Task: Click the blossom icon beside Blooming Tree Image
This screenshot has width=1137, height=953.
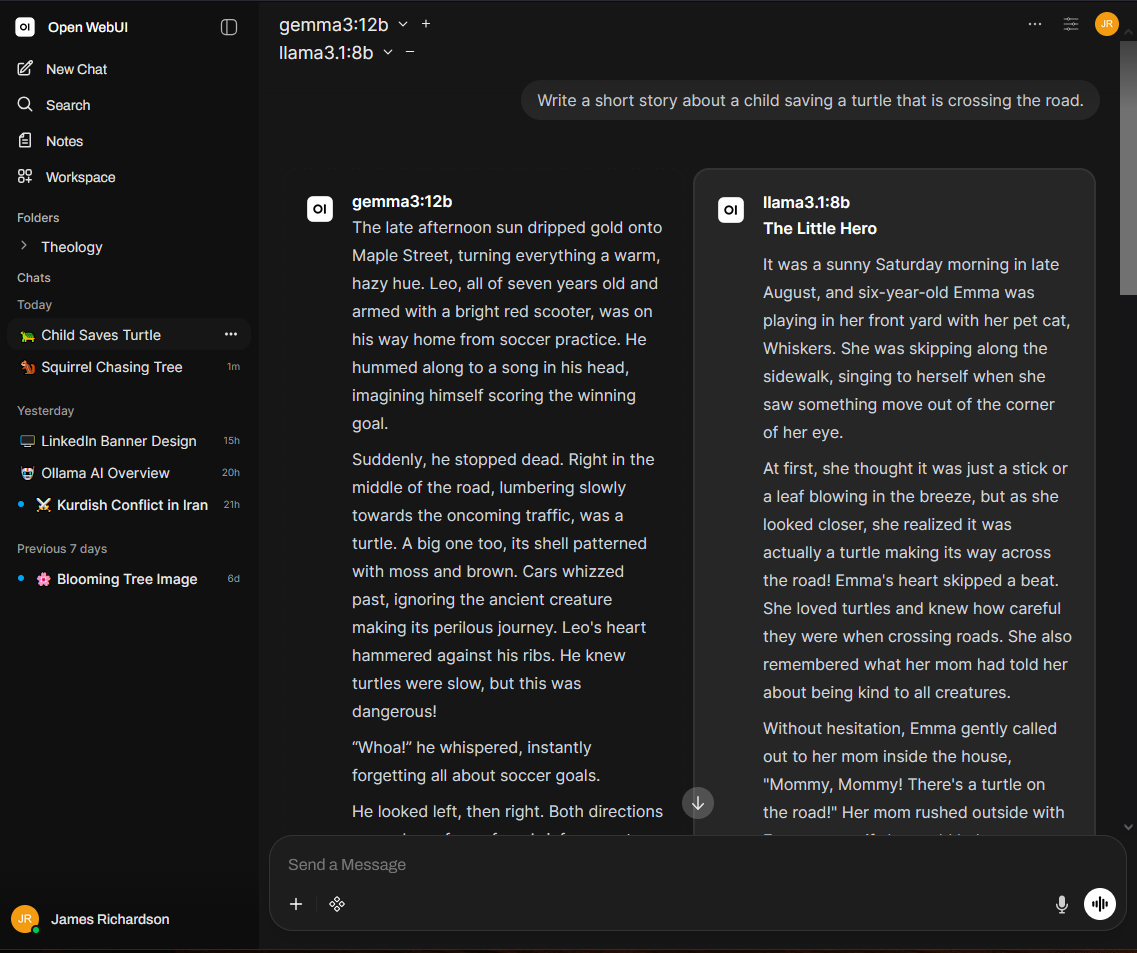Action: pos(44,579)
